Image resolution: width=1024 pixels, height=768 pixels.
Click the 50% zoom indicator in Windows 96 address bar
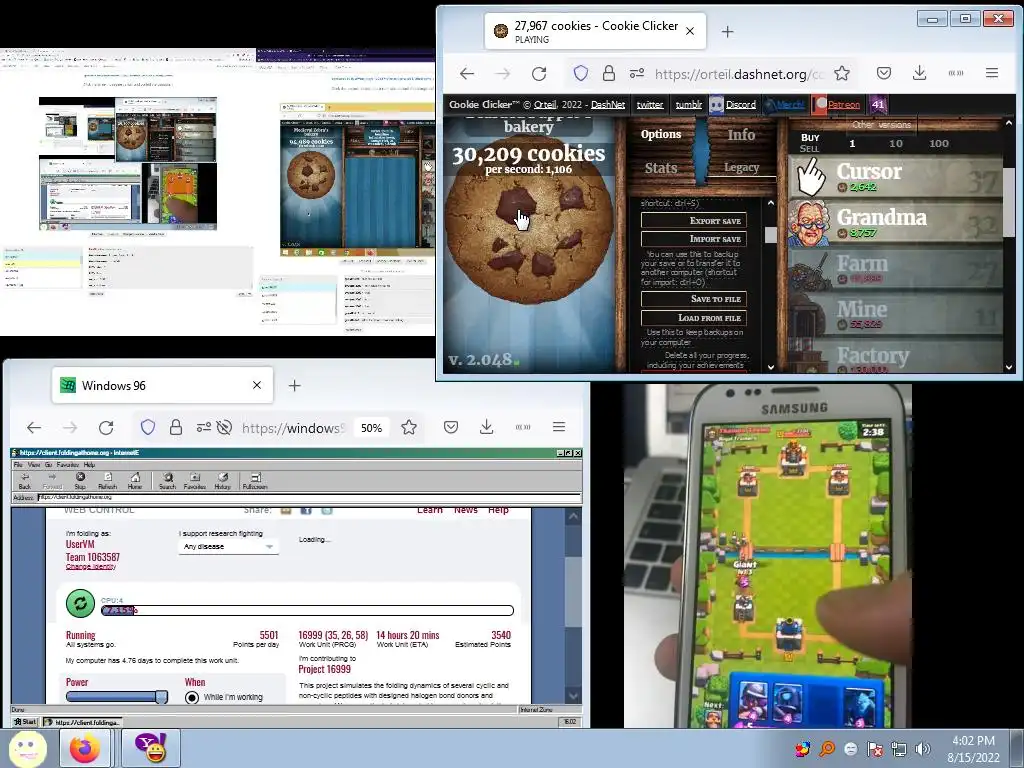tap(372, 428)
